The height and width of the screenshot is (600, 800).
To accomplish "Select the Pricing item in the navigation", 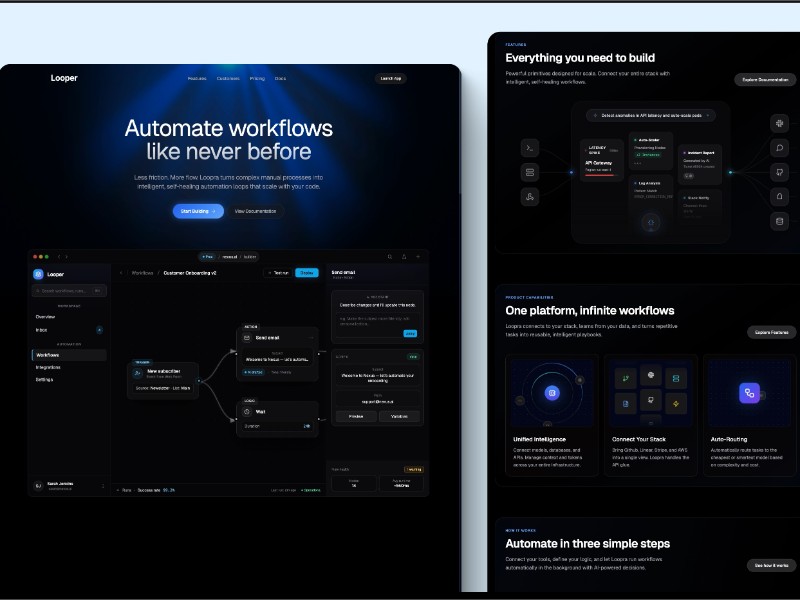I will tap(257, 78).
